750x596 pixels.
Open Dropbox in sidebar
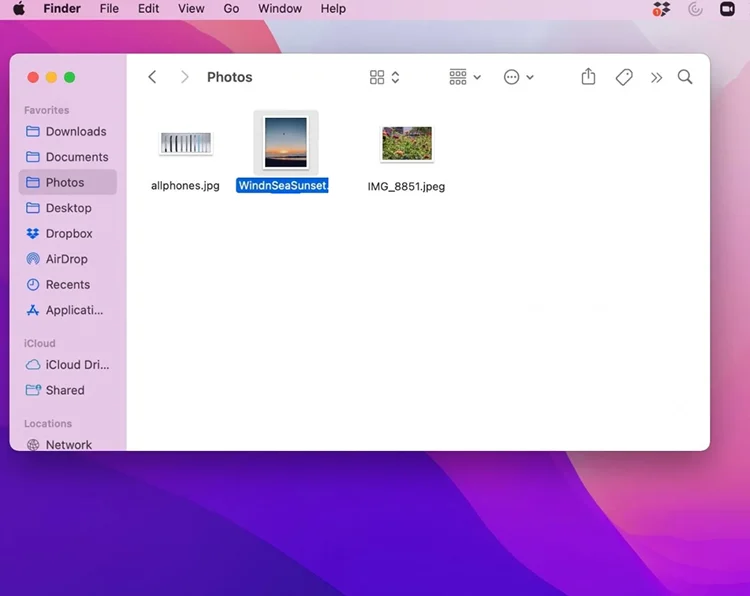[x=67, y=233]
